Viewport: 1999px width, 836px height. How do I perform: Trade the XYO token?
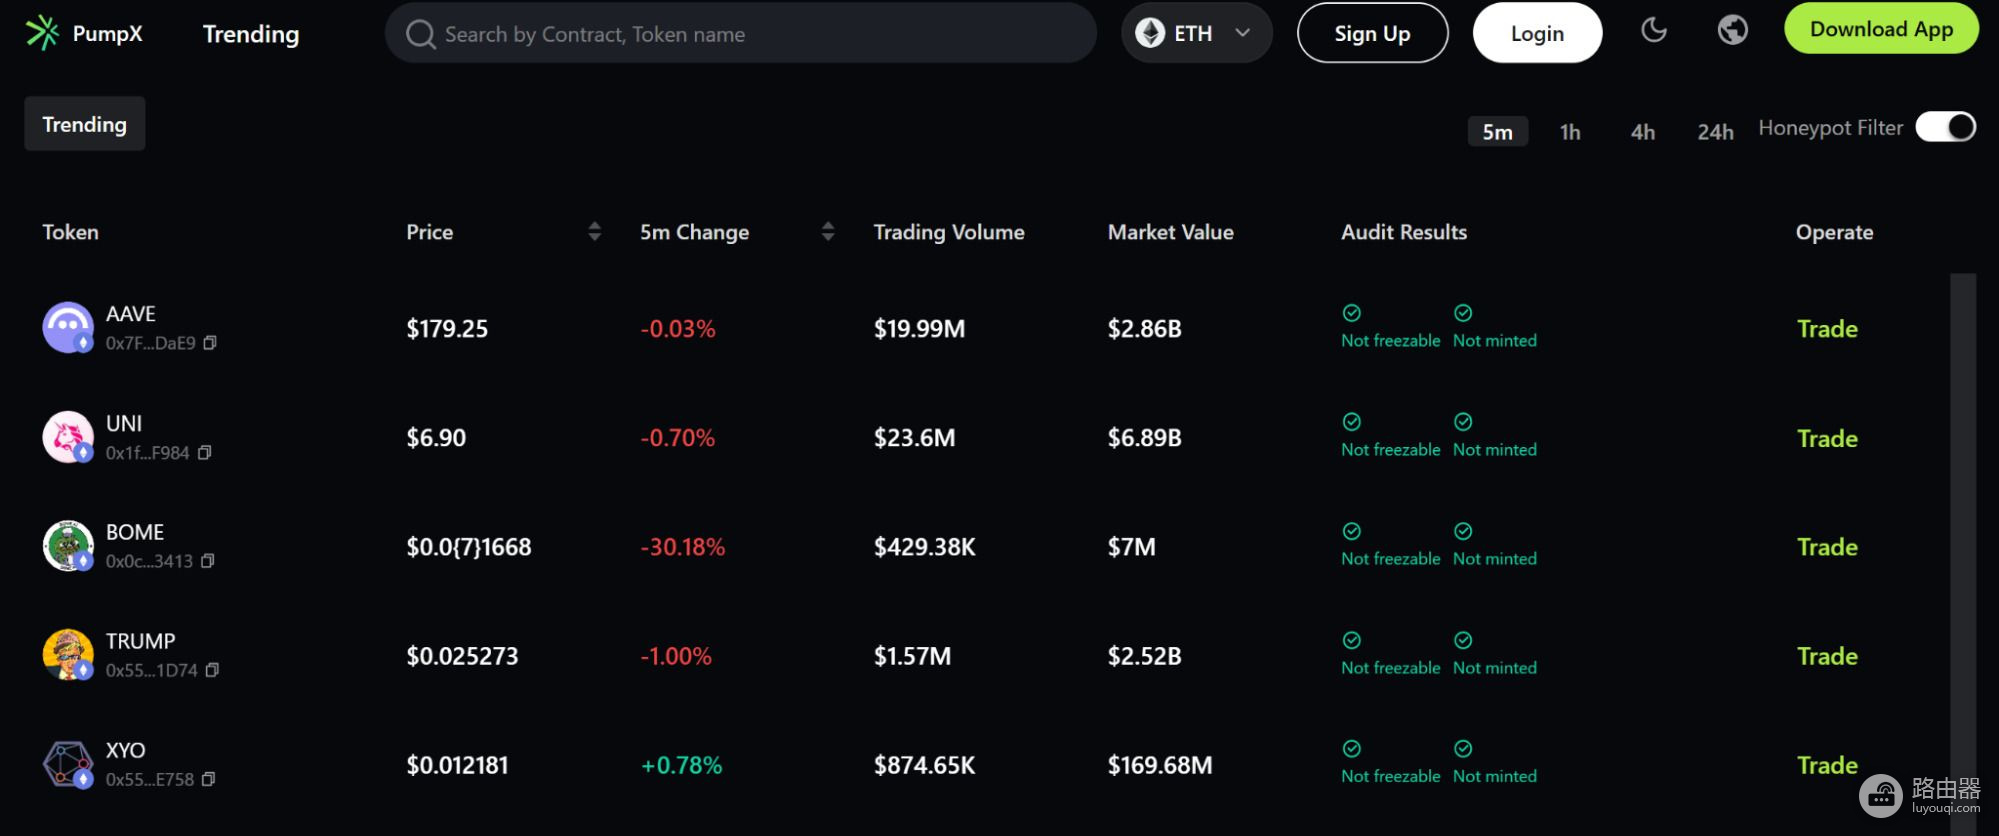1827,765
